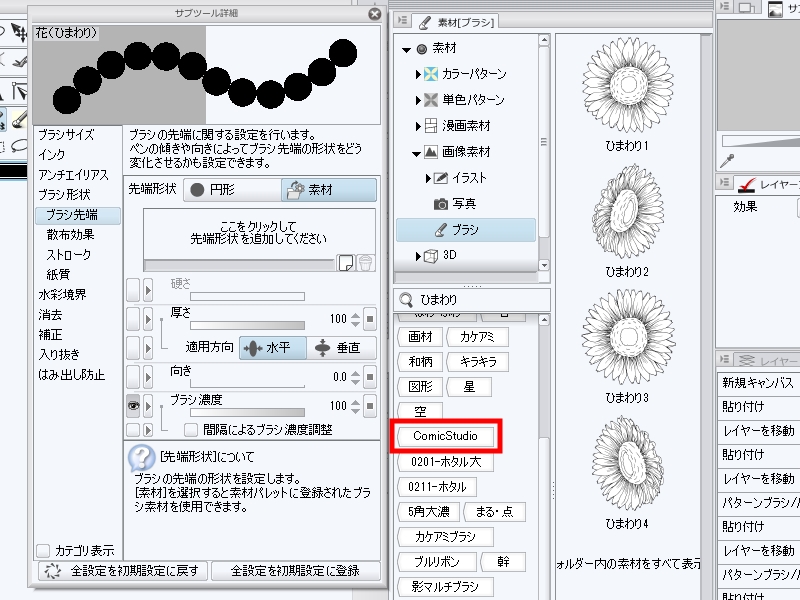The height and width of the screenshot is (600, 800).
Task: Select the 写真 camera folder
Action: coord(454,204)
